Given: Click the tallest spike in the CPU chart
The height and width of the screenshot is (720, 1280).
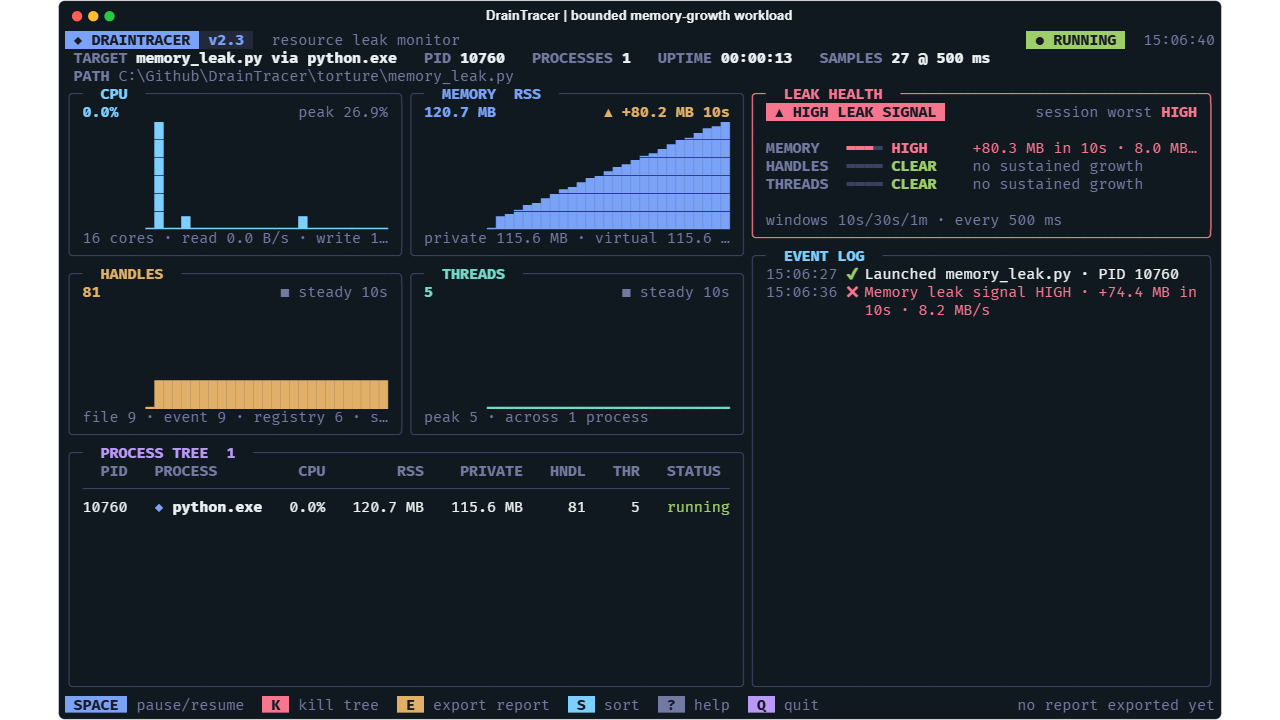Looking at the screenshot, I should coord(159,175).
